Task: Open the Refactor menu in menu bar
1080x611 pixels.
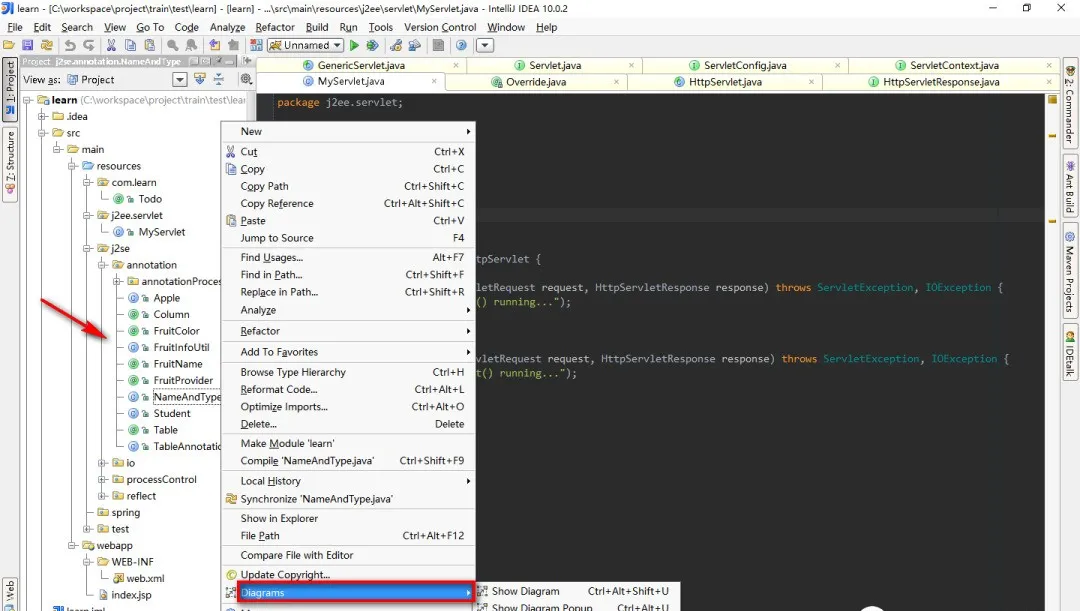Action: click(x=275, y=27)
